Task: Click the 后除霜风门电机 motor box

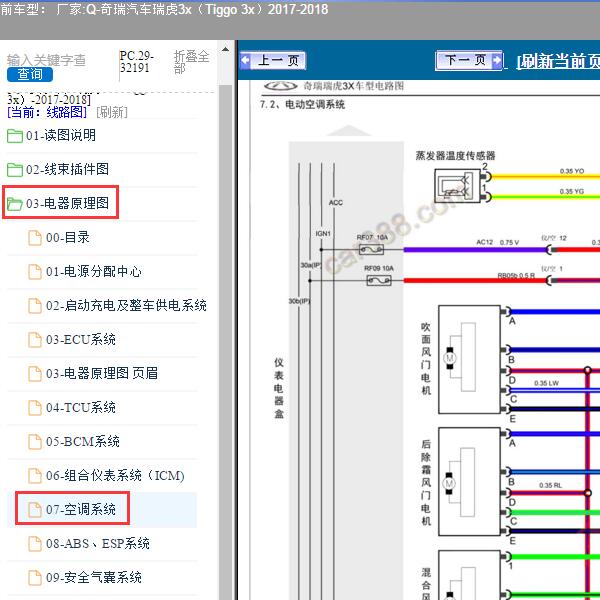Action: point(469,482)
